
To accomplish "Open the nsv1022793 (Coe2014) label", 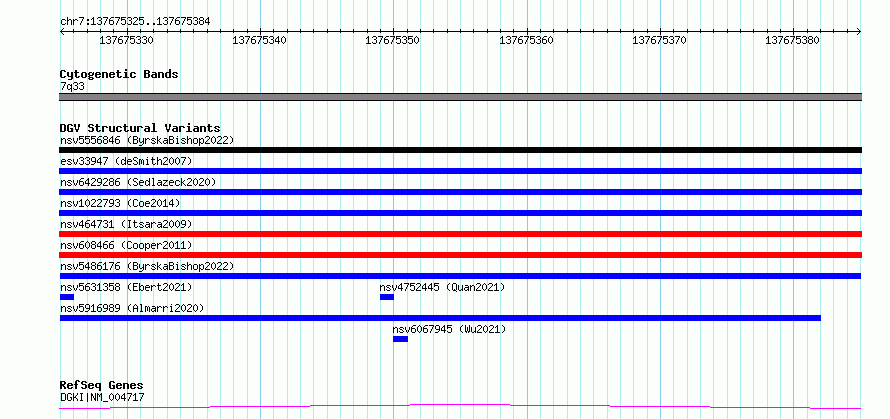I will [120, 203].
